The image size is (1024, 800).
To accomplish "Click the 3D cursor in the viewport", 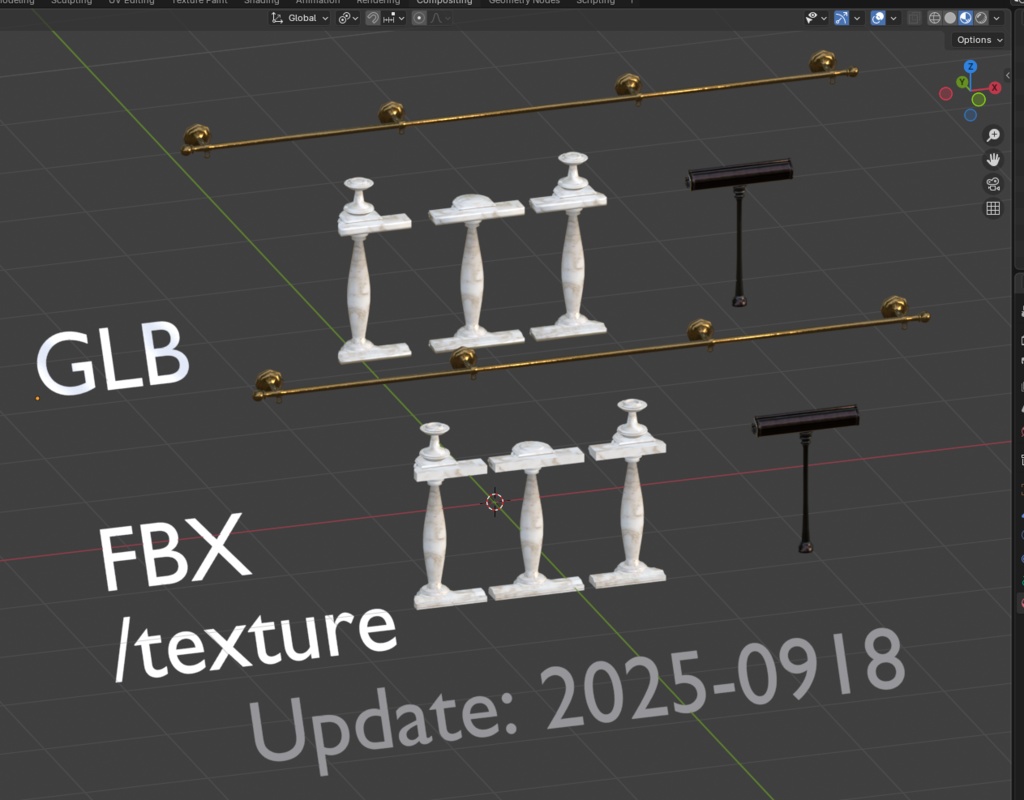I will coord(495,502).
